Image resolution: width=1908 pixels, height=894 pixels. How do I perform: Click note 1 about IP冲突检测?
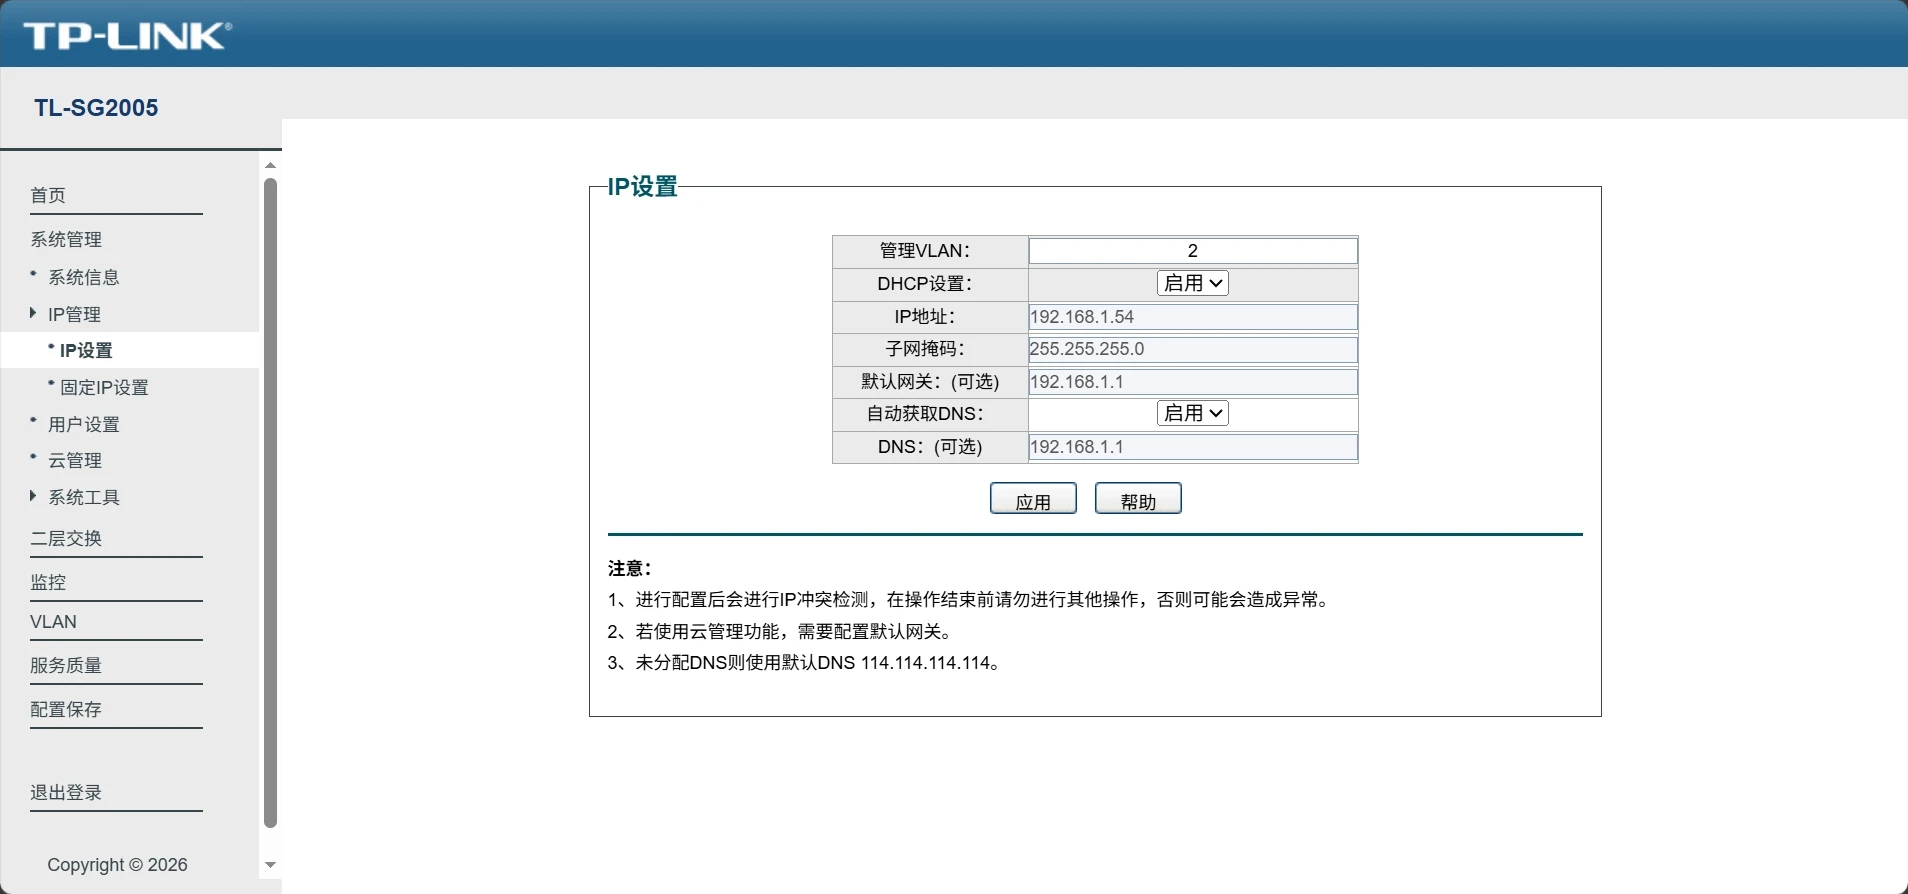970,600
